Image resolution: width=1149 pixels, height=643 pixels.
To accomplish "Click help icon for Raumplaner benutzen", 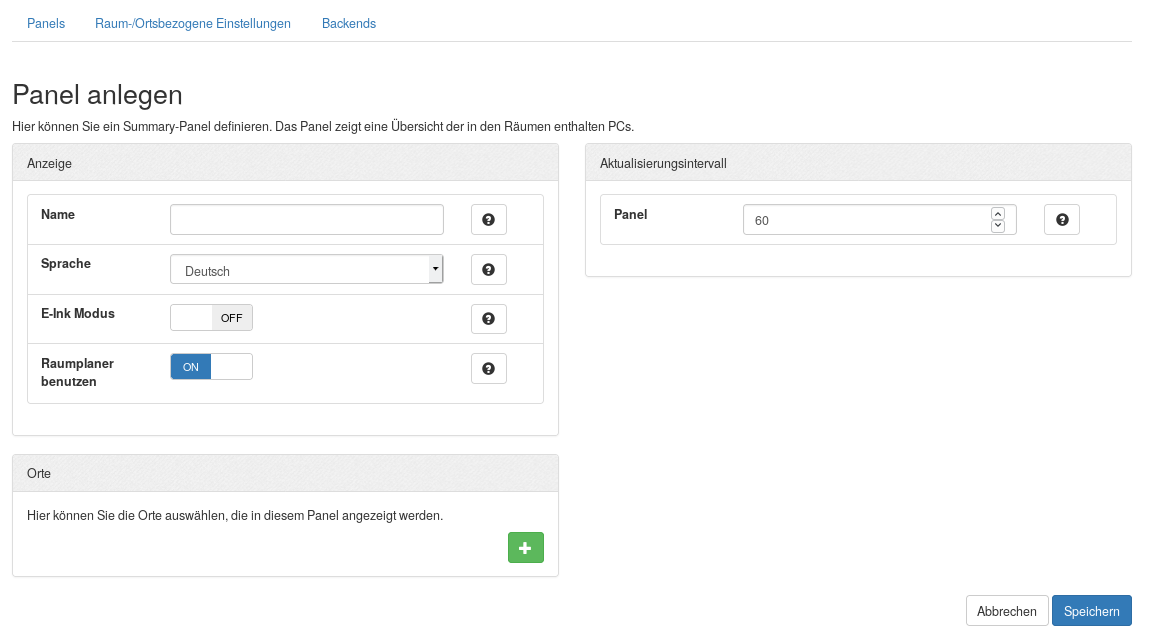I will point(488,369).
